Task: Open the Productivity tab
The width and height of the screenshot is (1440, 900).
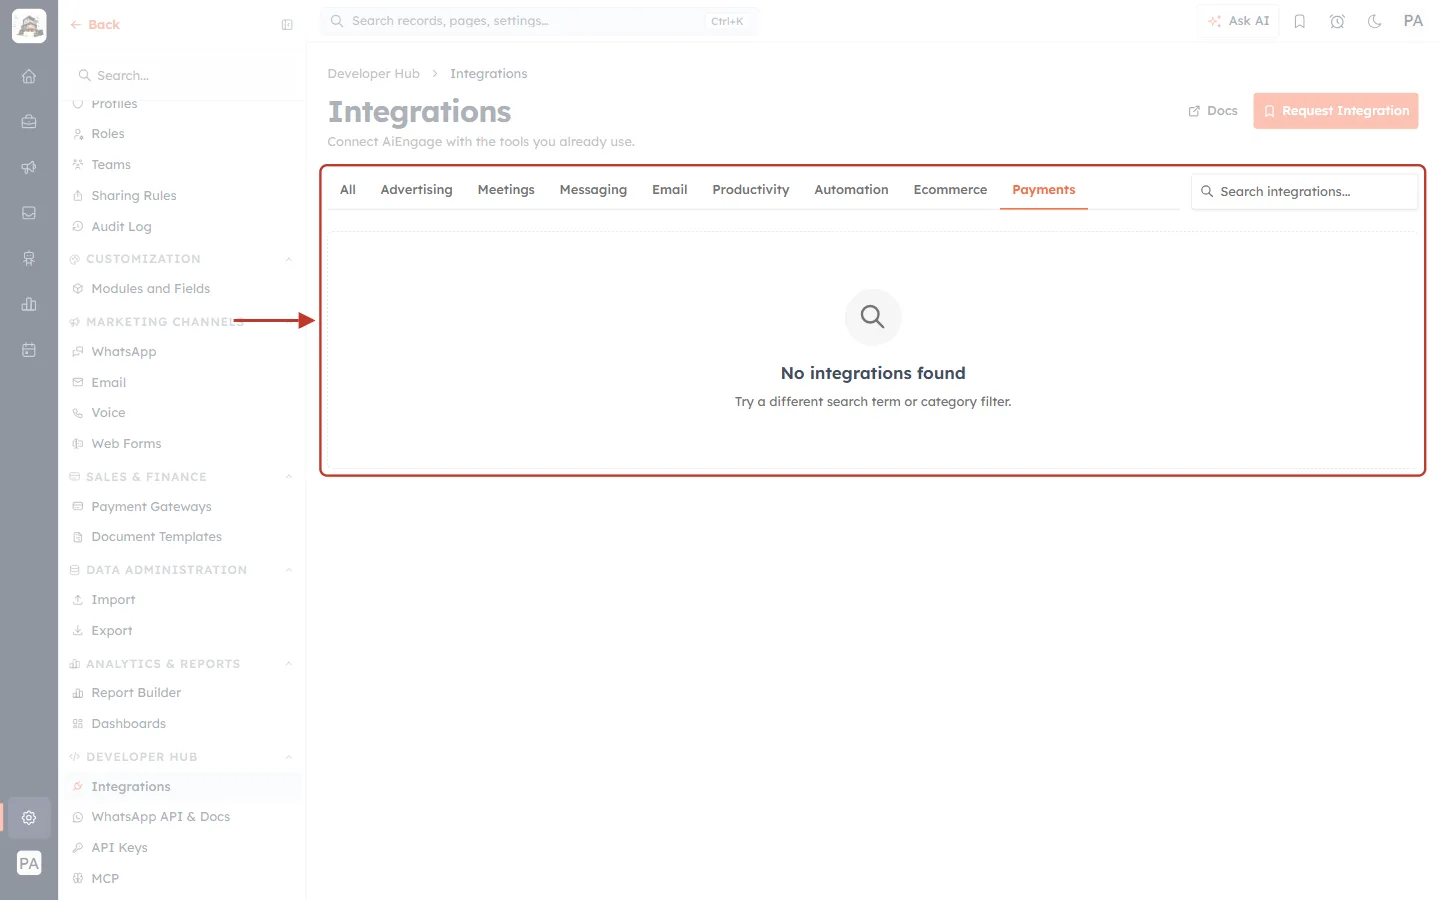Action: pos(751,190)
